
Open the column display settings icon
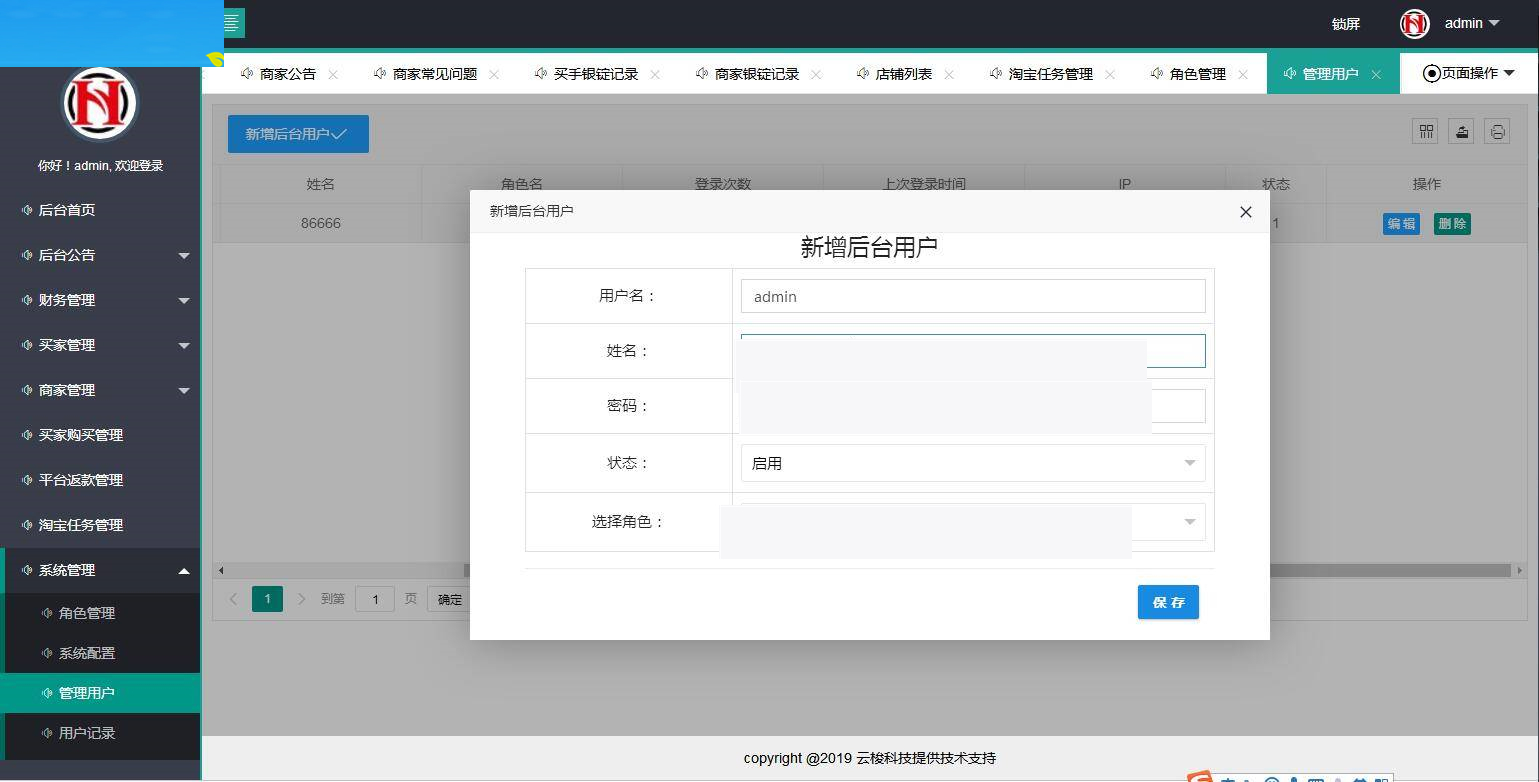[x=1425, y=131]
